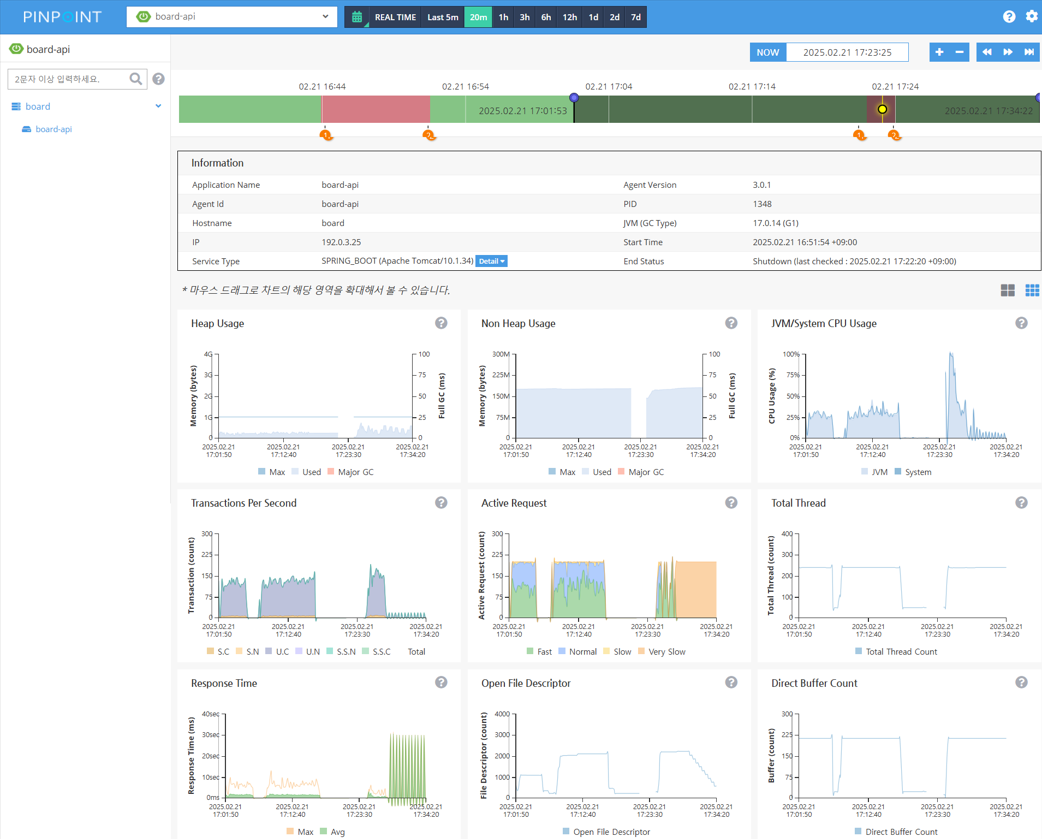Viewport: 1042px width, 839px height.
Task: Zoom in timeline with plus button
Action: 939,52
